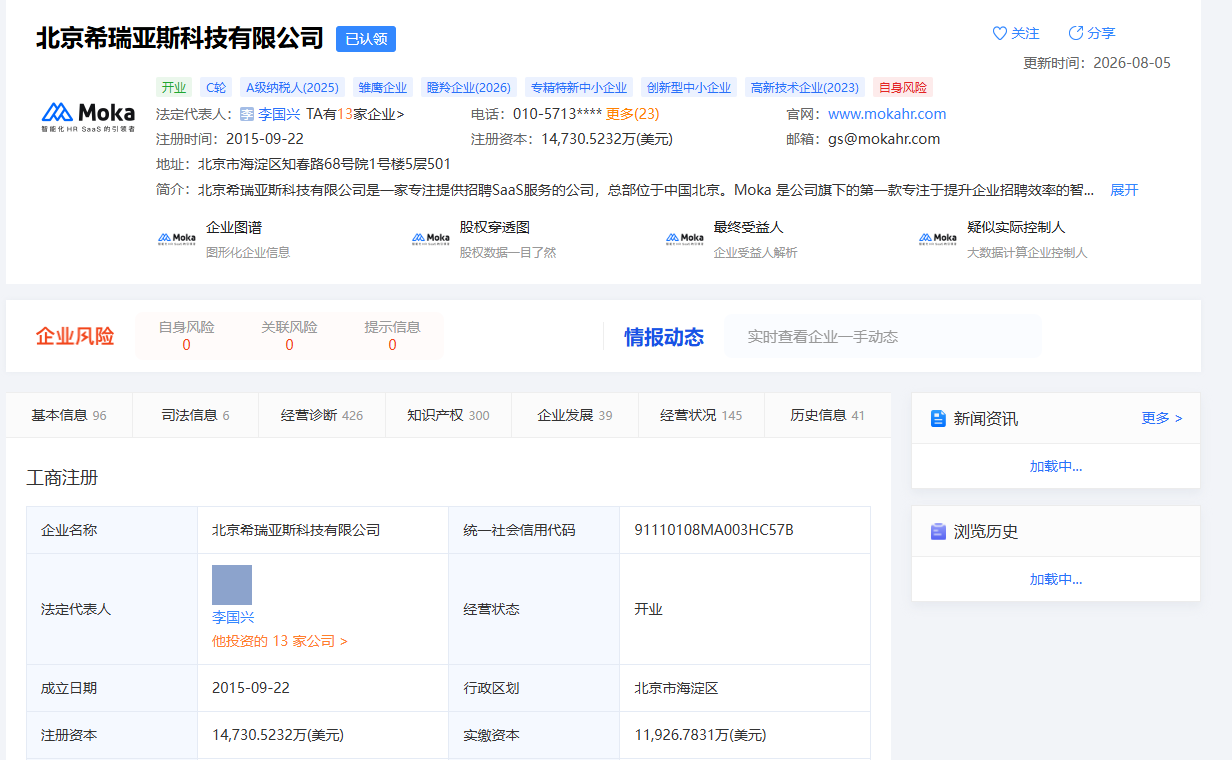Click the 浏览历史 history panel icon
This screenshot has height=760, width=1232.
tap(938, 531)
